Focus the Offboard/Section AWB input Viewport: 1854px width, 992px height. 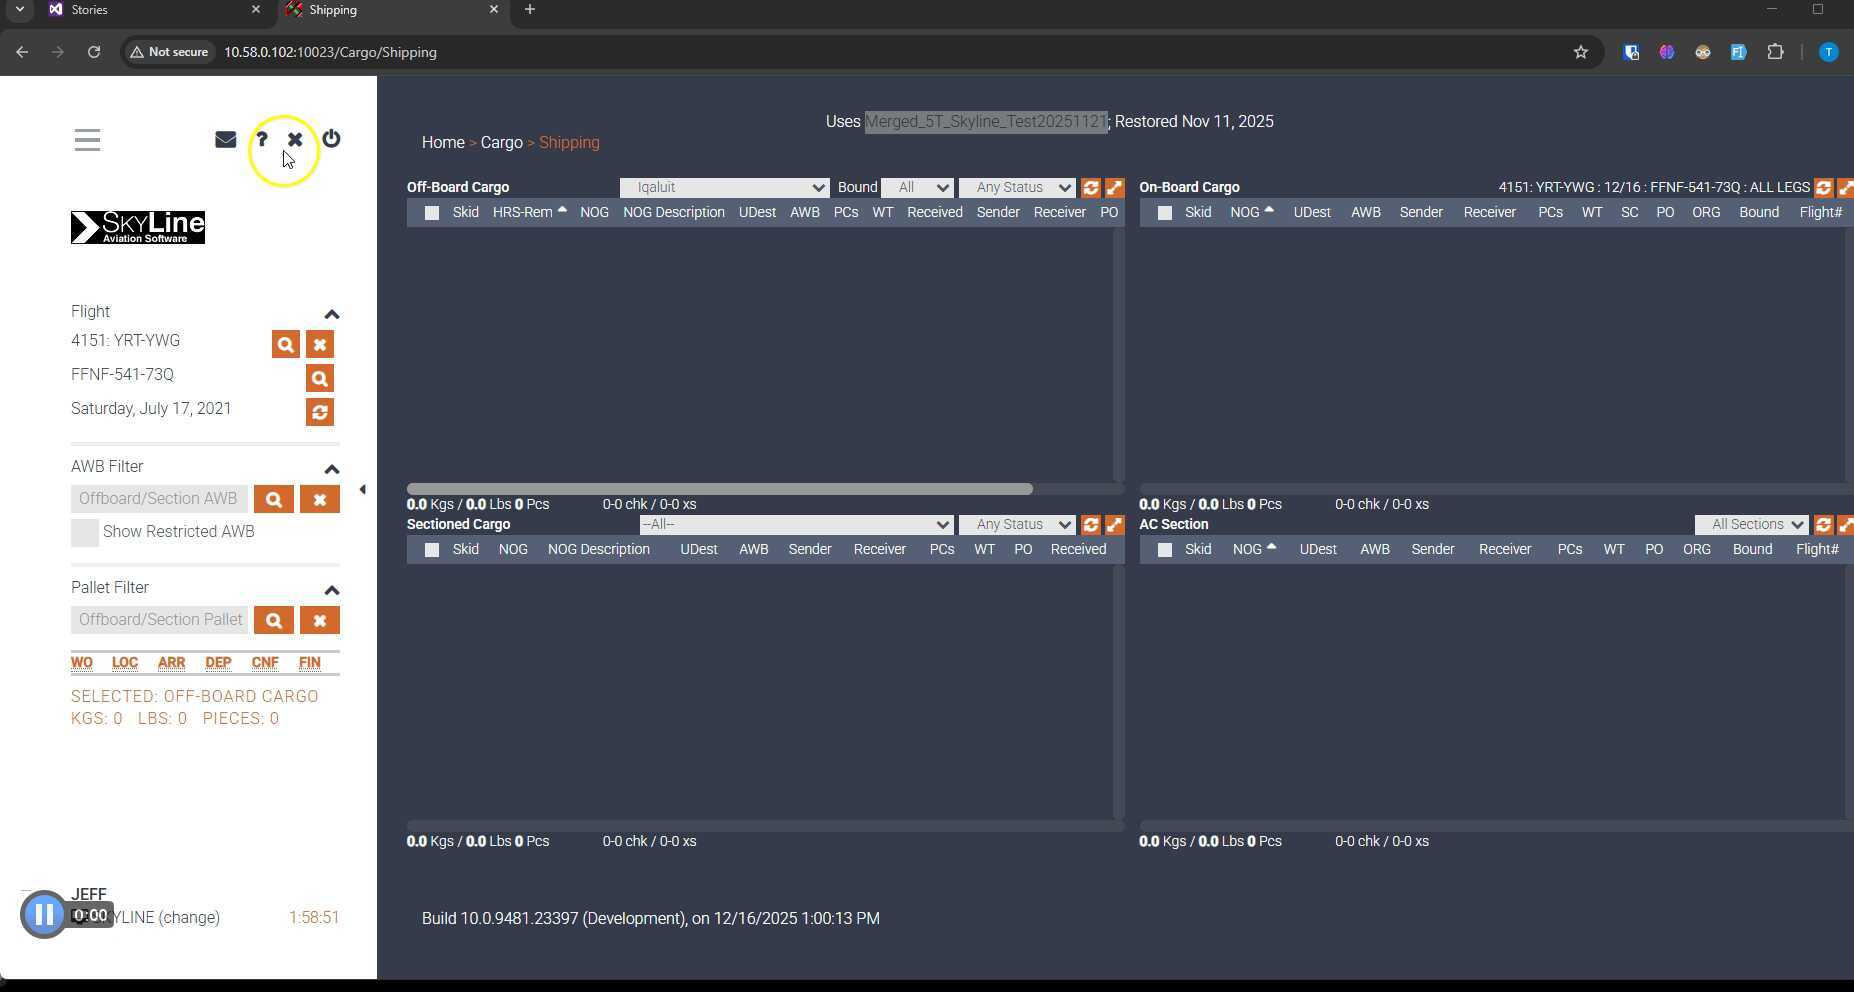(x=159, y=499)
